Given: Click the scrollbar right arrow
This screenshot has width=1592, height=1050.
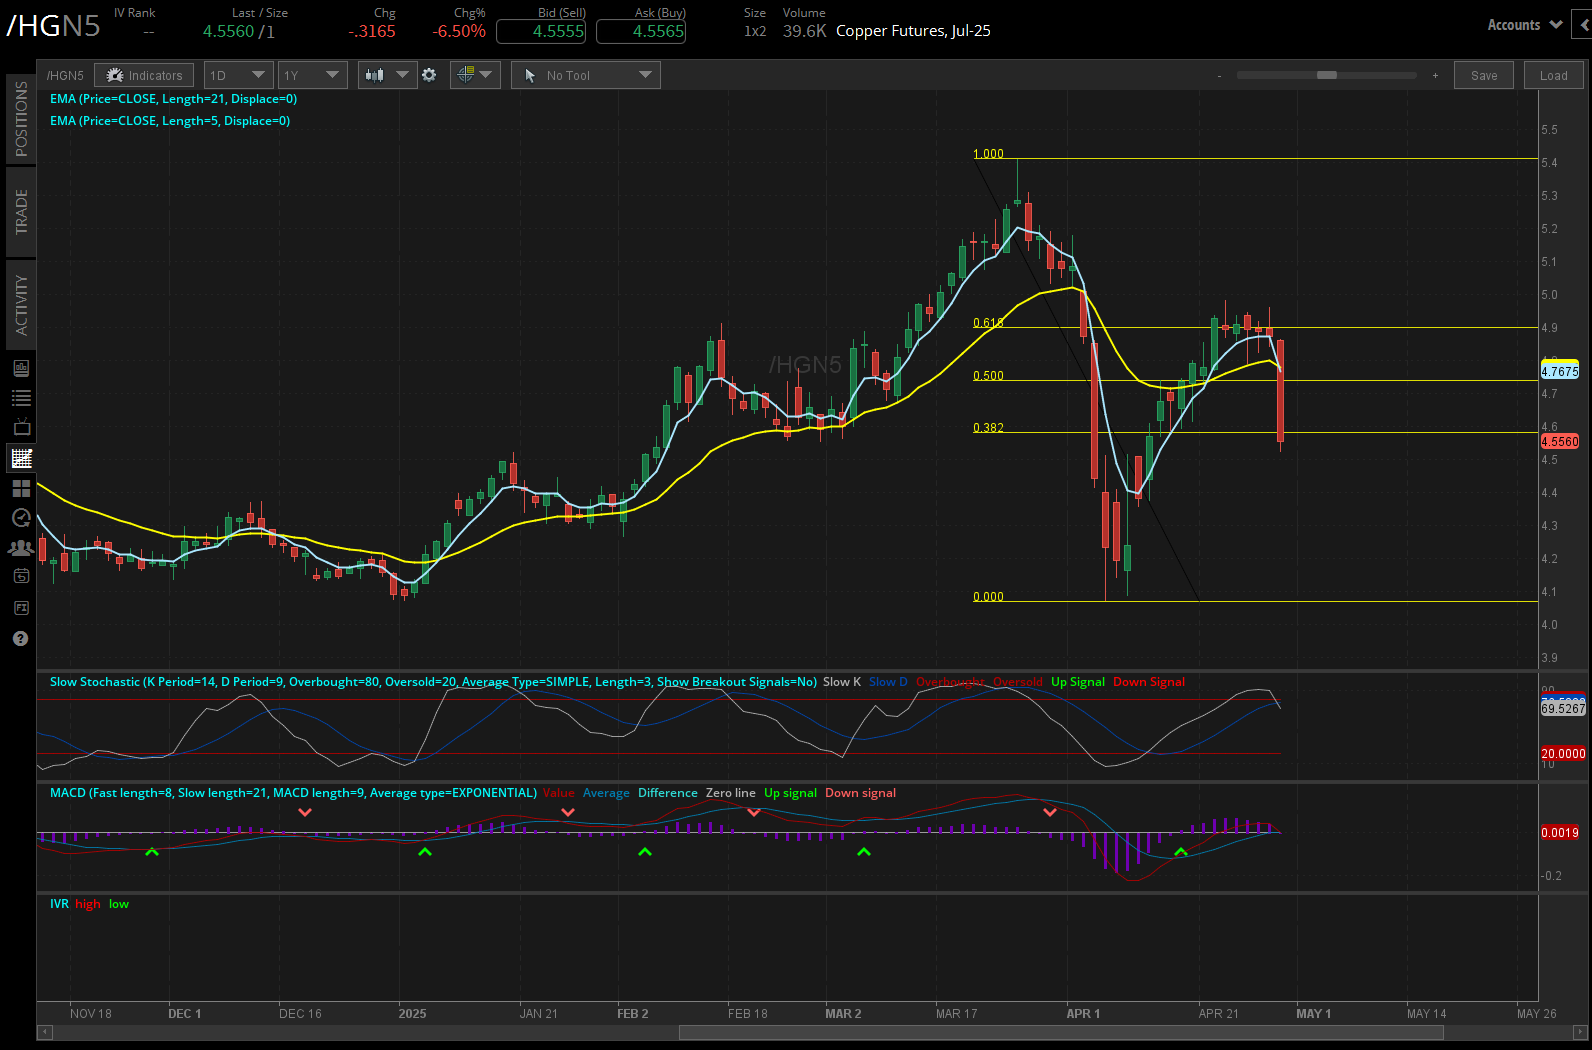Looking at the screenshot, I should tap(1581, 1032).
